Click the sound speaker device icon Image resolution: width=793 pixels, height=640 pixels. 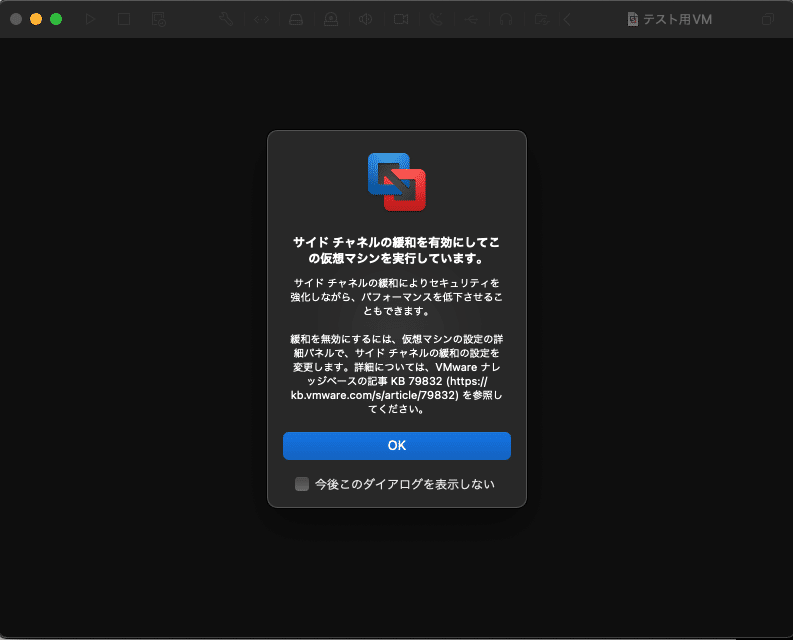(365, 19)
